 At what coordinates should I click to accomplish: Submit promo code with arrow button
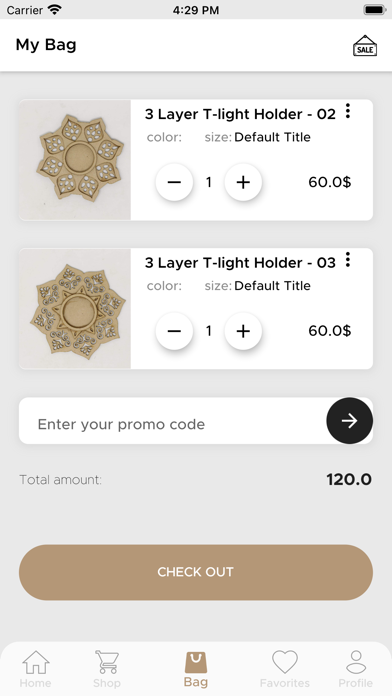[349, 420]
